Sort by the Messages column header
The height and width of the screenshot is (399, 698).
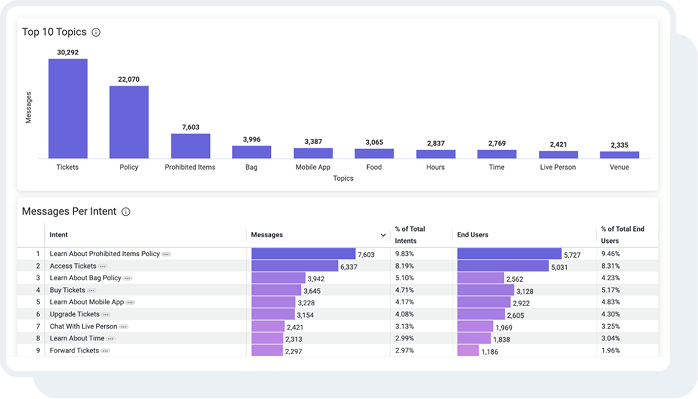(267, 235)
